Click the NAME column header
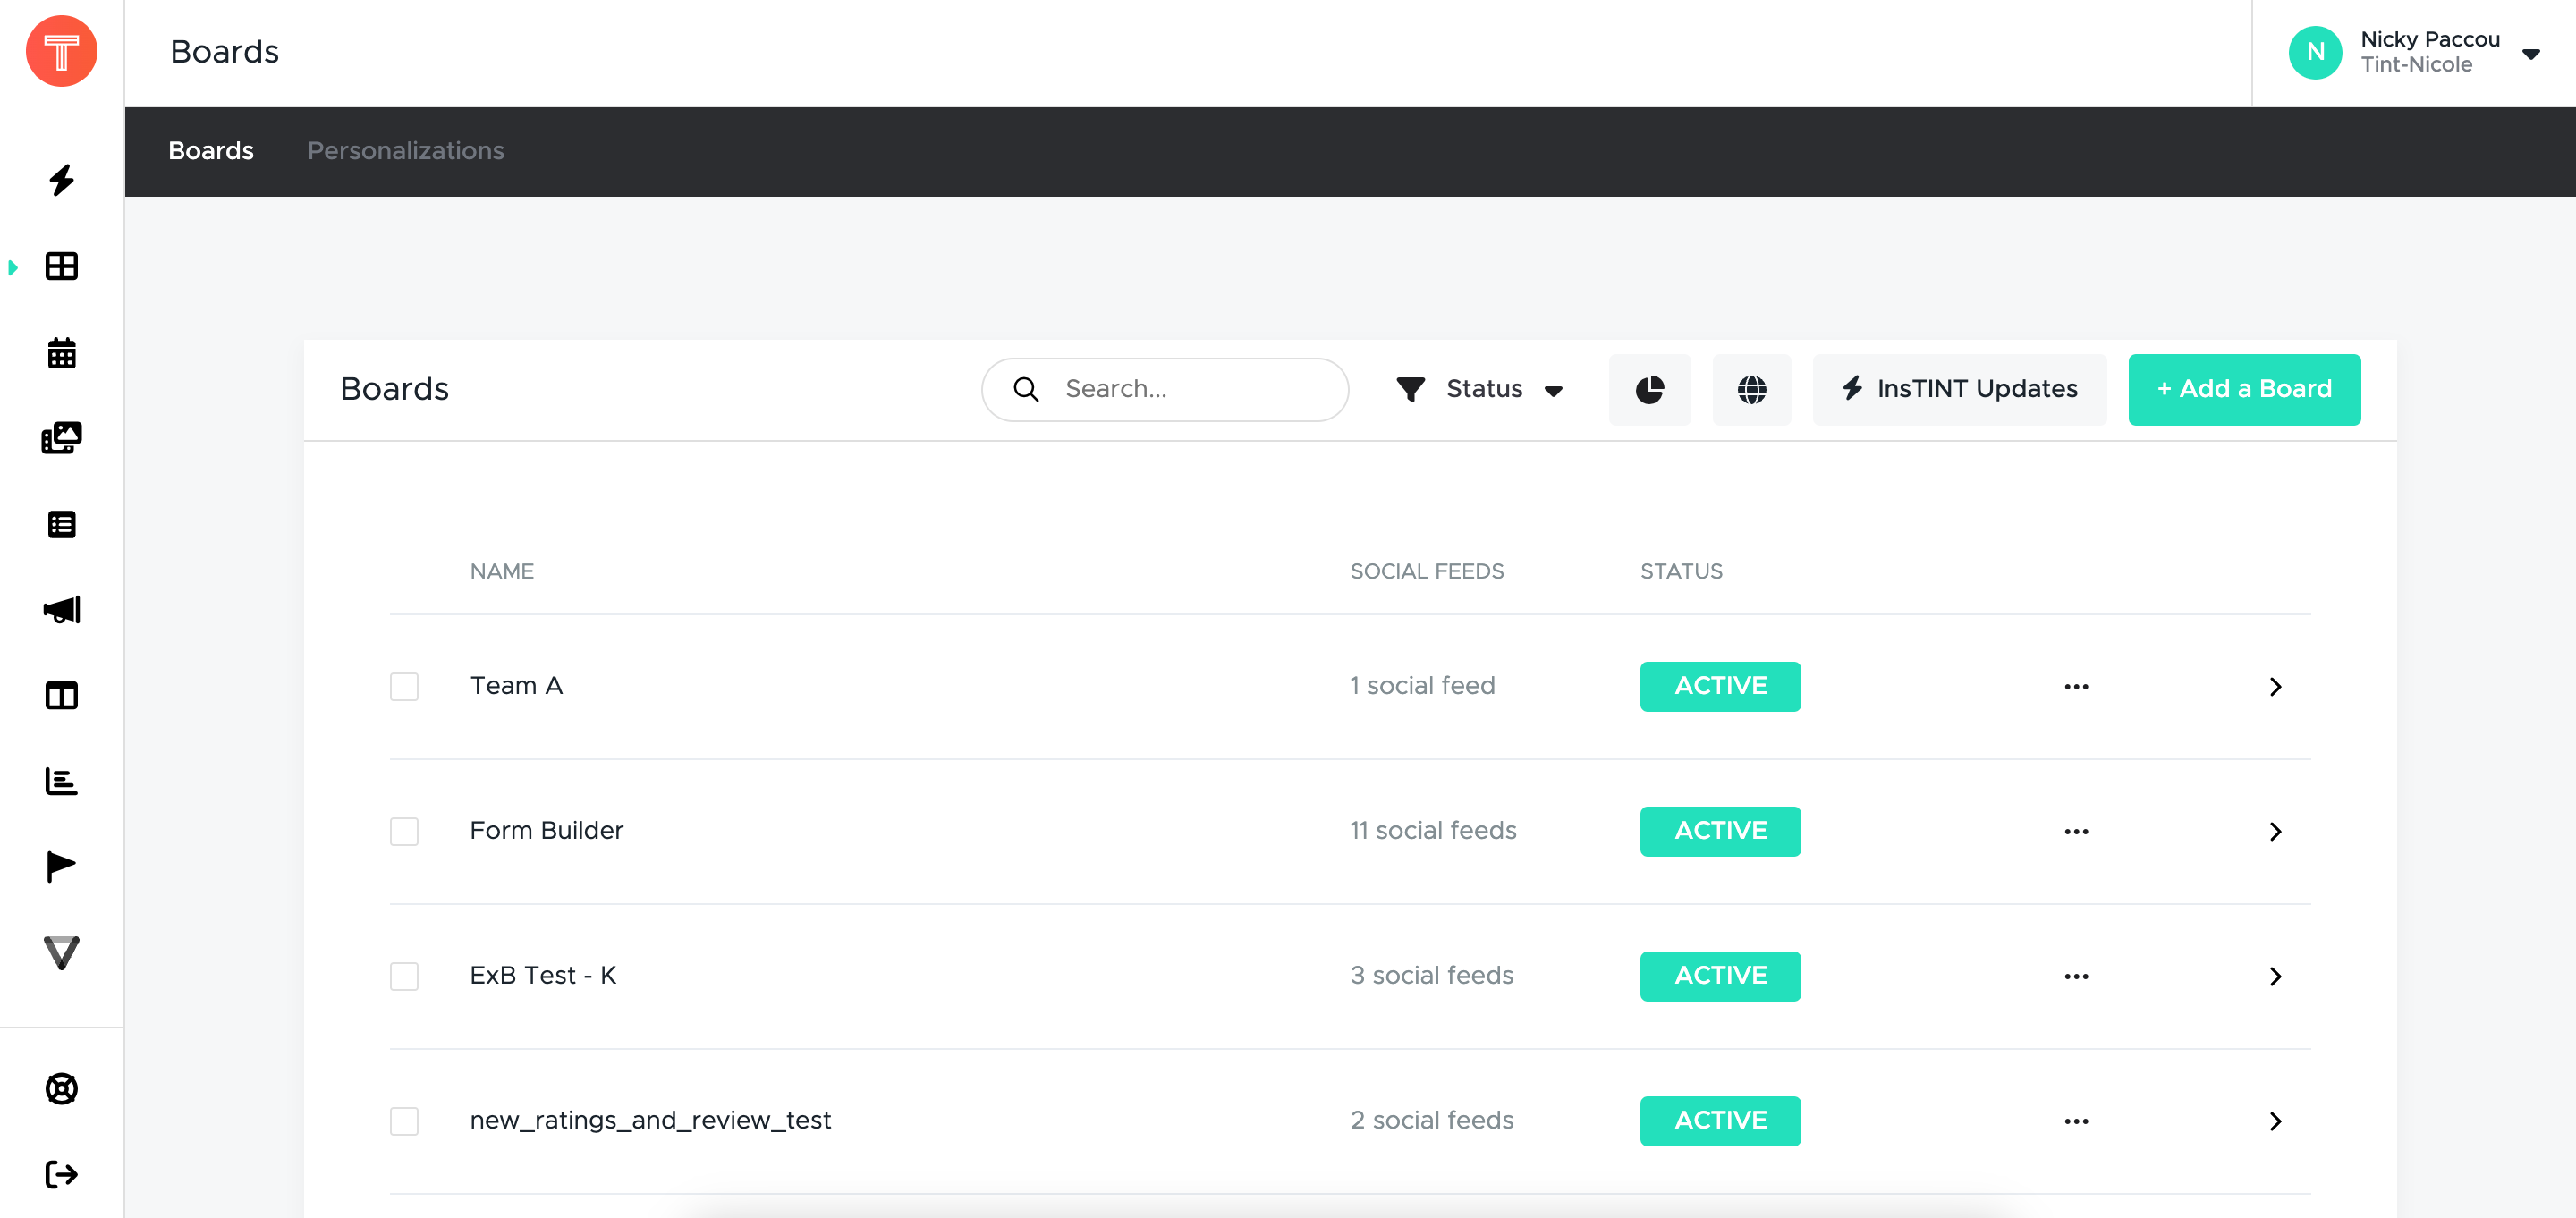2576x1218 pixels. [502, 572]
